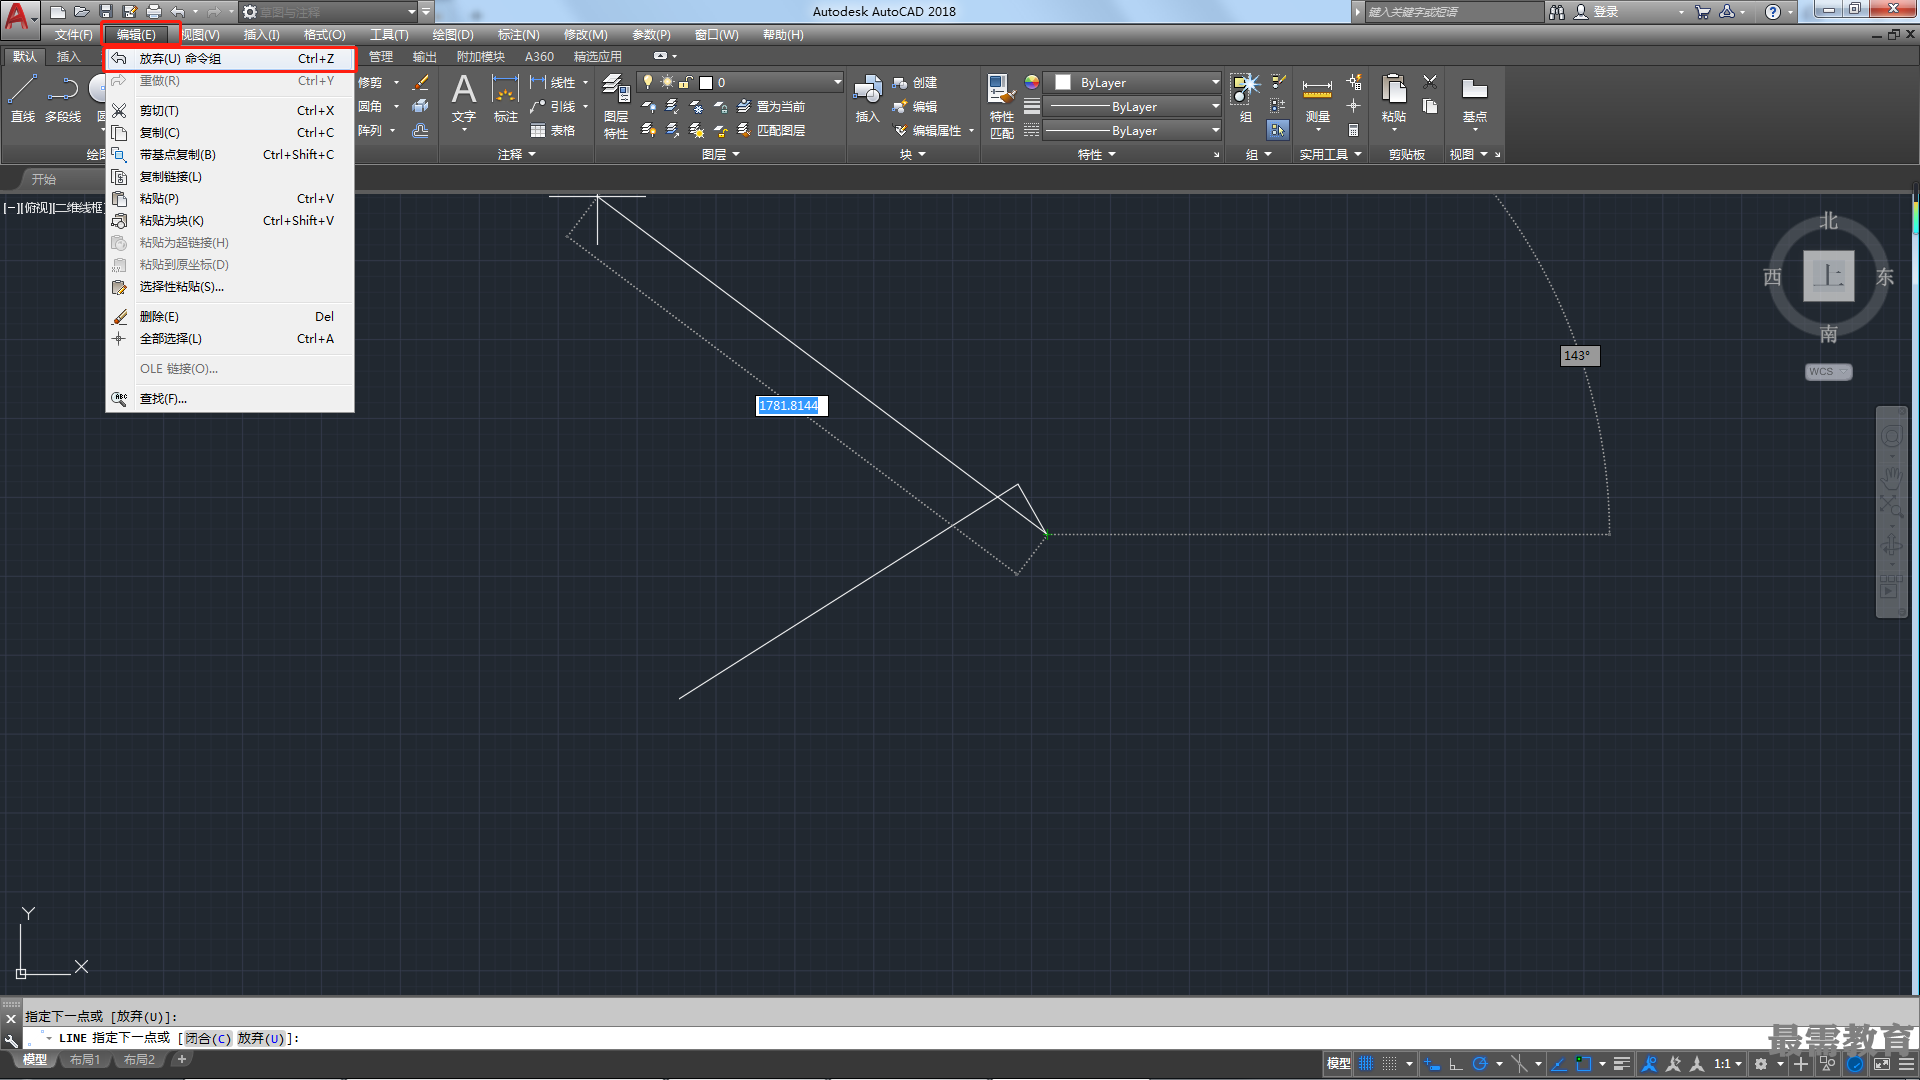Screen dimensions: 1920x1080
Task: Choose 放弃(U) 命令组 from the Edit menu
Action: 230,58
